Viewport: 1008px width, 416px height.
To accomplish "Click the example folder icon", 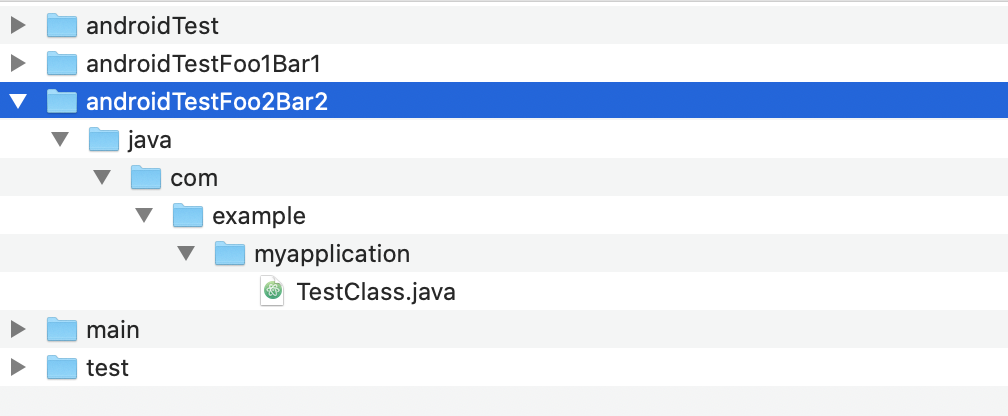I will click(x=188, y=215).
